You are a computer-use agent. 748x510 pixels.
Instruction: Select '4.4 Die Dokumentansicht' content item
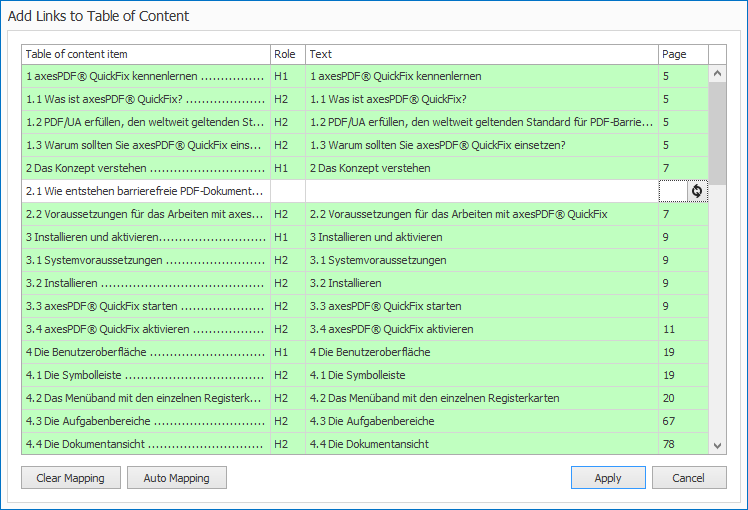(146, 444)
